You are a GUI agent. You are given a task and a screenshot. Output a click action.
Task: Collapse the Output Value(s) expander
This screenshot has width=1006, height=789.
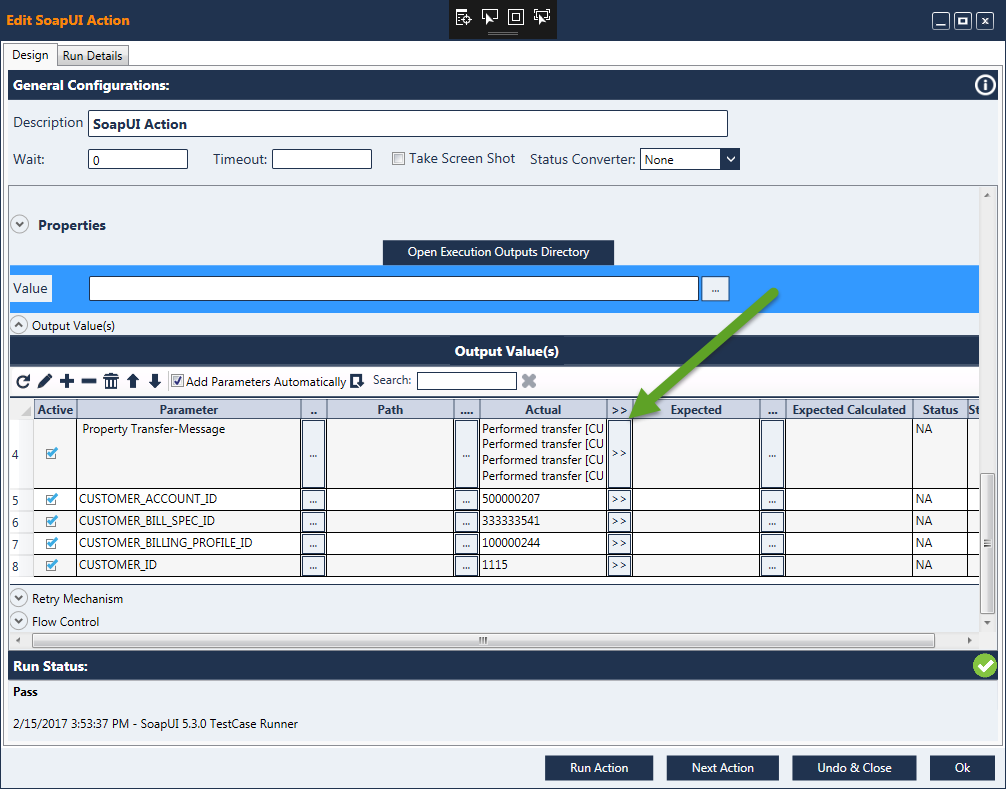[x=19, y=325]
